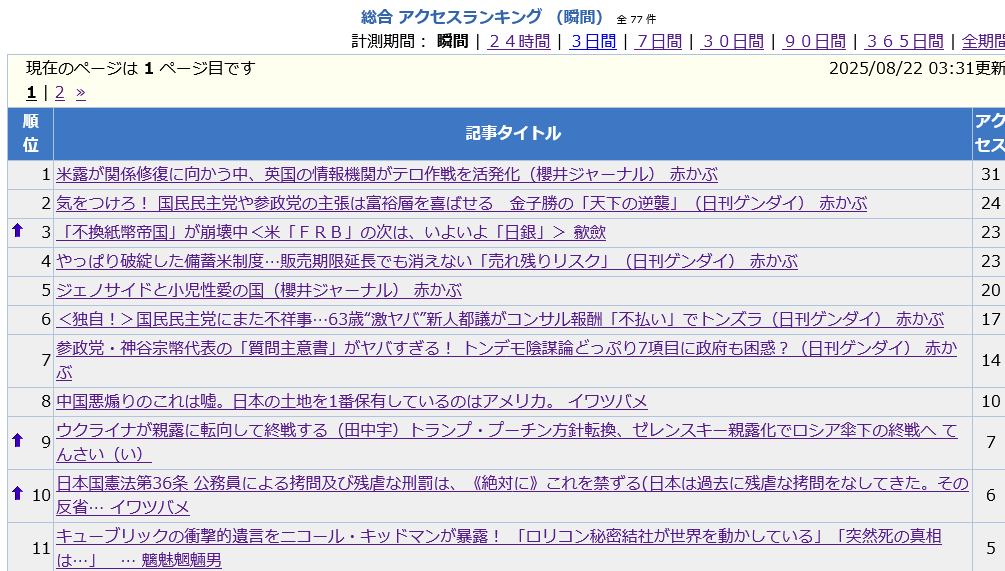Click the 総合 アクセスランキング (瞬間) heading
1005x571 pixels.
[482, 17]
